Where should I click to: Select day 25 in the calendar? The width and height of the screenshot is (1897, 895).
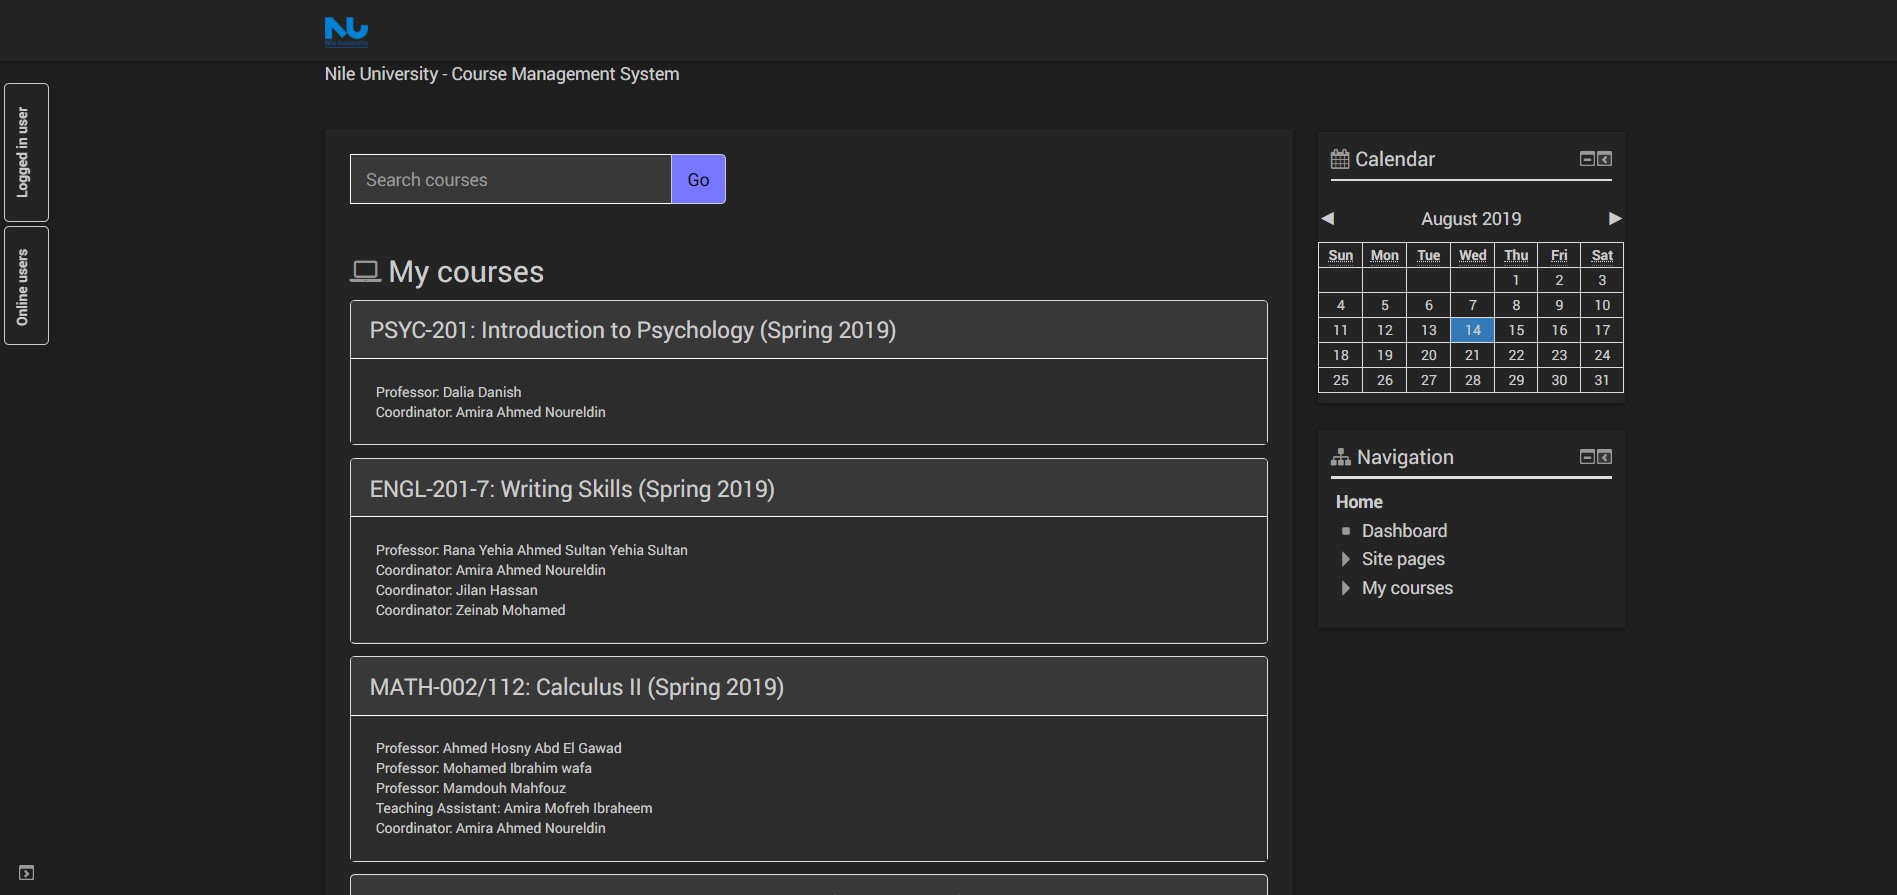coord(1340,380)
